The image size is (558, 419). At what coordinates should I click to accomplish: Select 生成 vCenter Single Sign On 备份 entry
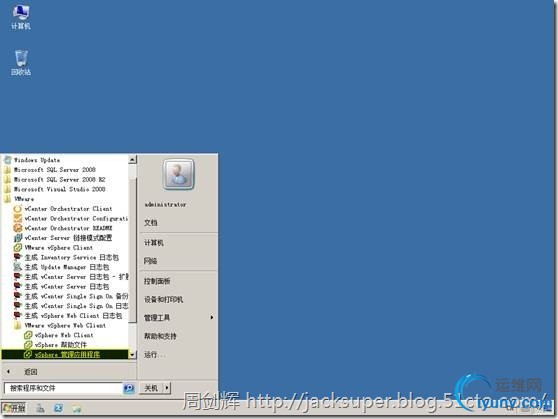coord(77,296)
